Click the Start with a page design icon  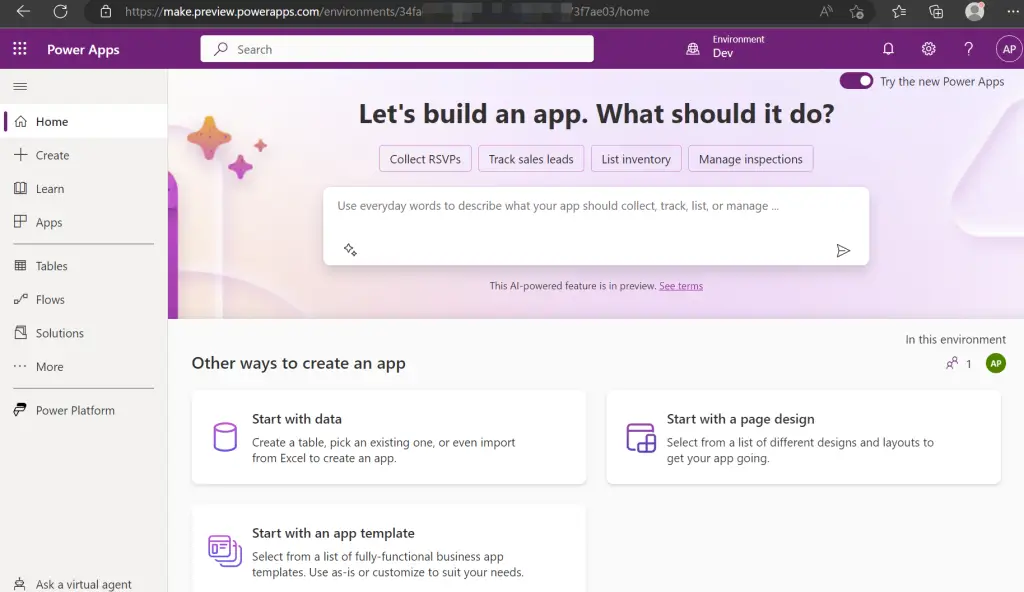coord(641,438)
